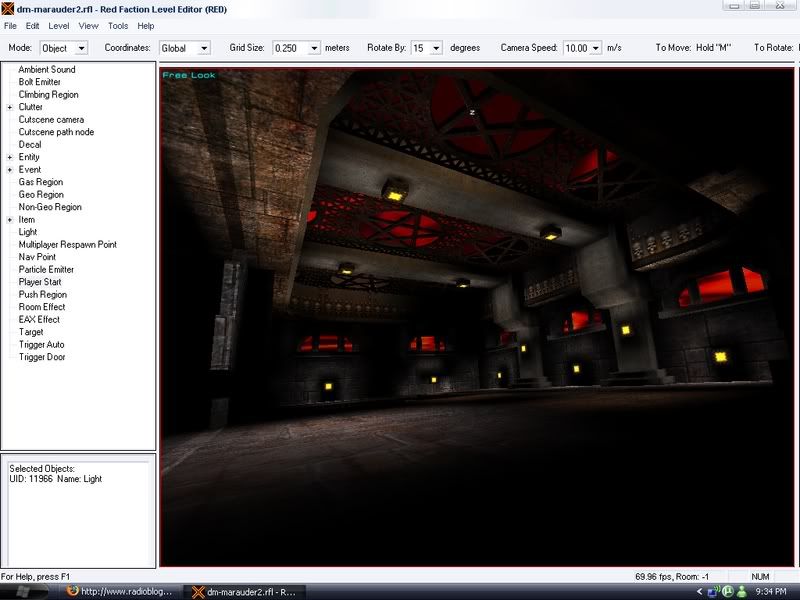The height and width of the screenshot is (600, 800).
Task: Click the messenger person tray icon
Action: [742, 592]
